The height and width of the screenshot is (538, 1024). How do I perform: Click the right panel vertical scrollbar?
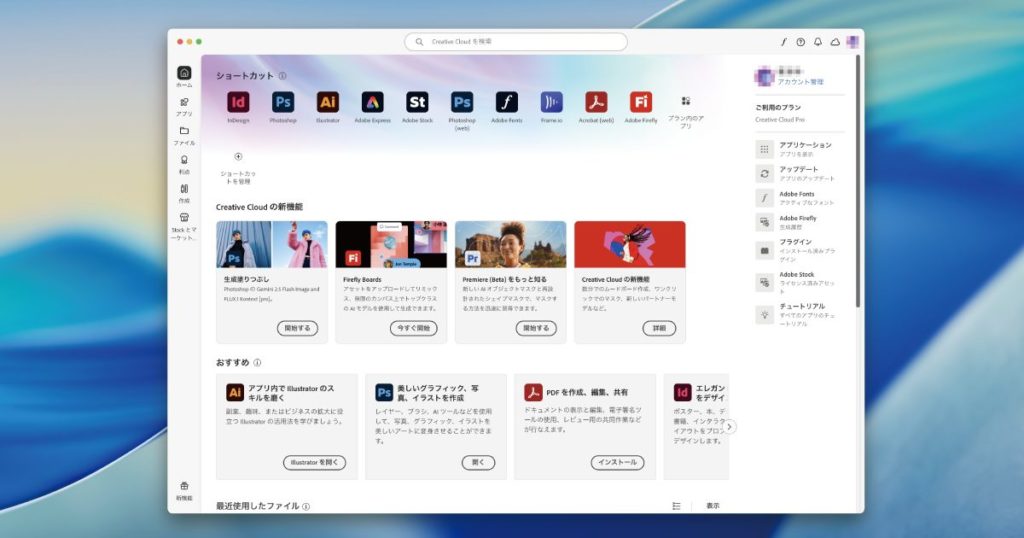pos(857,182)
